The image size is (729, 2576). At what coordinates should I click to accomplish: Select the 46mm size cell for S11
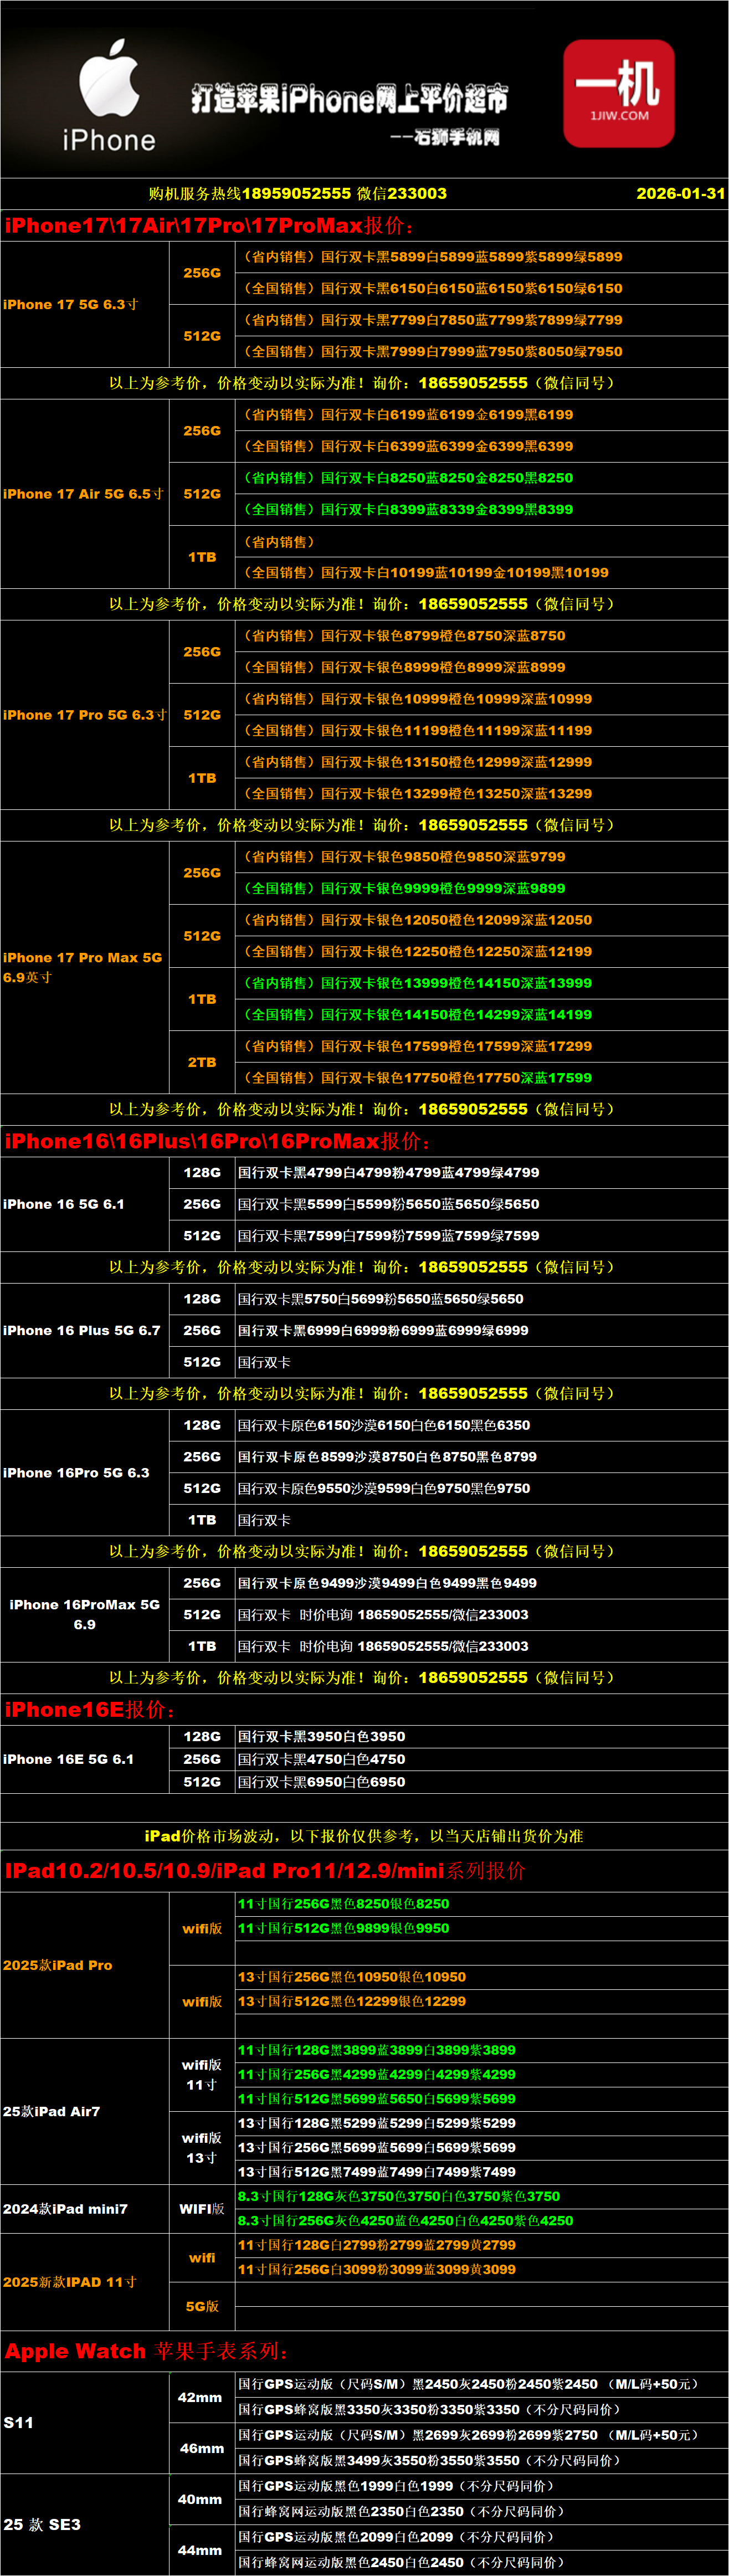click(x=202, y=2448)
